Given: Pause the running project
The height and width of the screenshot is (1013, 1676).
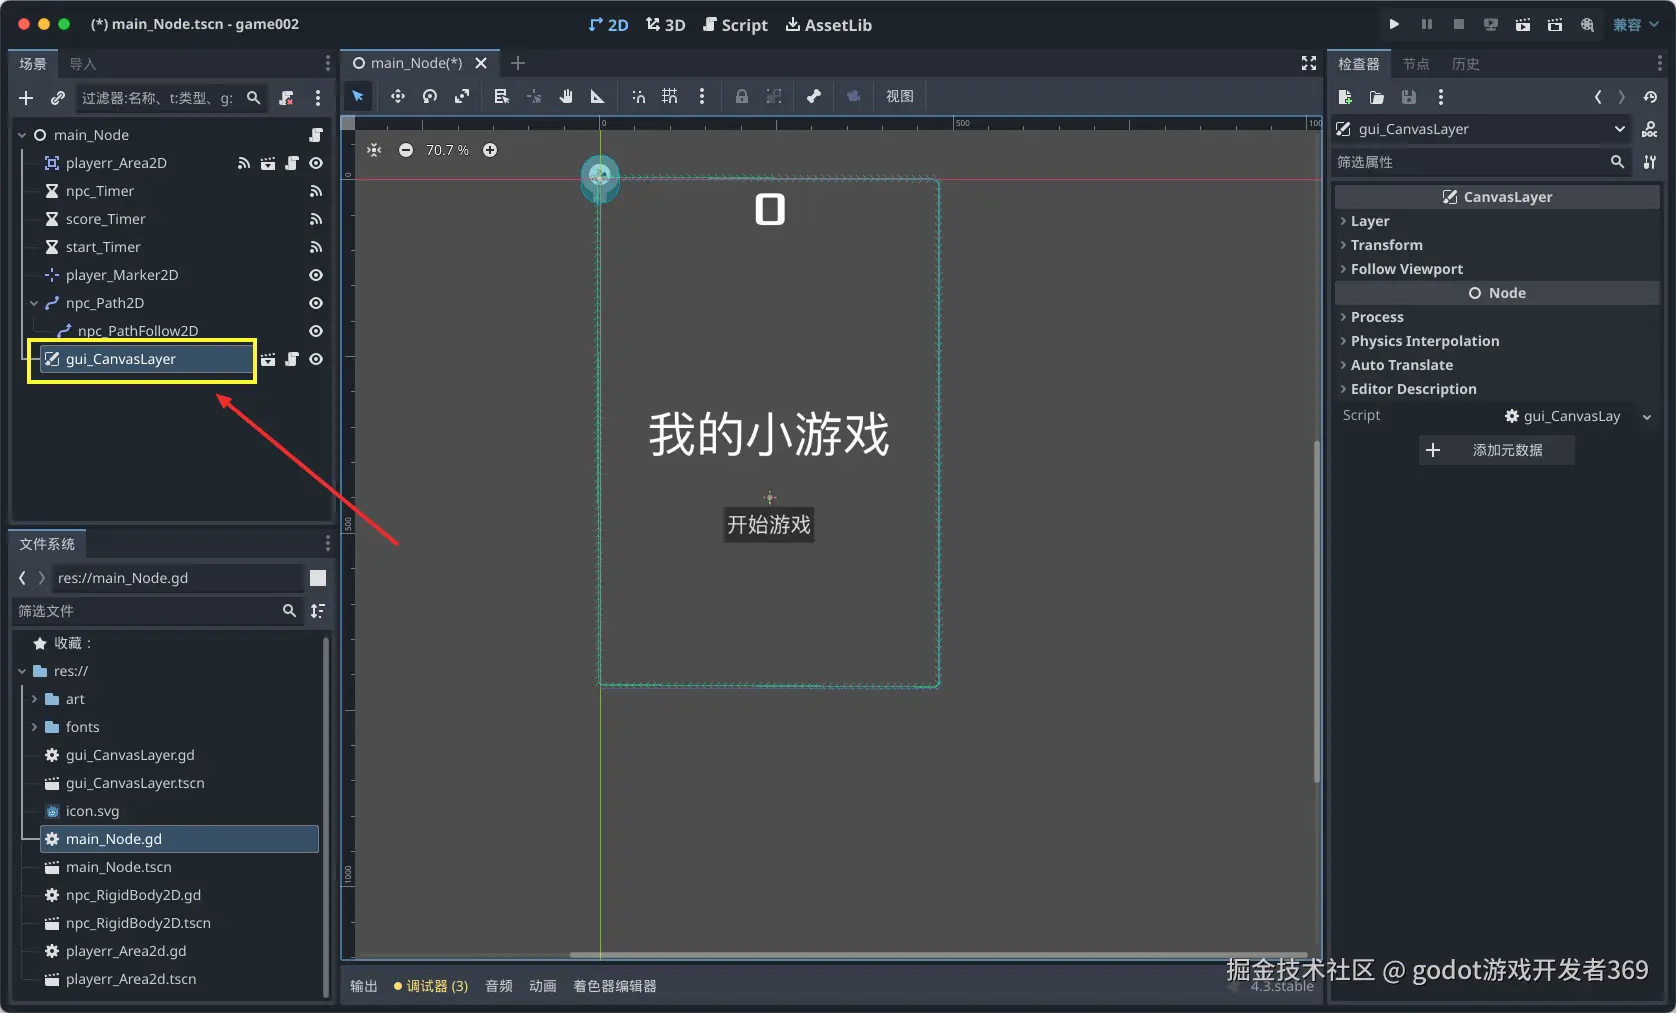Looking at the screenshot, I should click(1427, 24).
